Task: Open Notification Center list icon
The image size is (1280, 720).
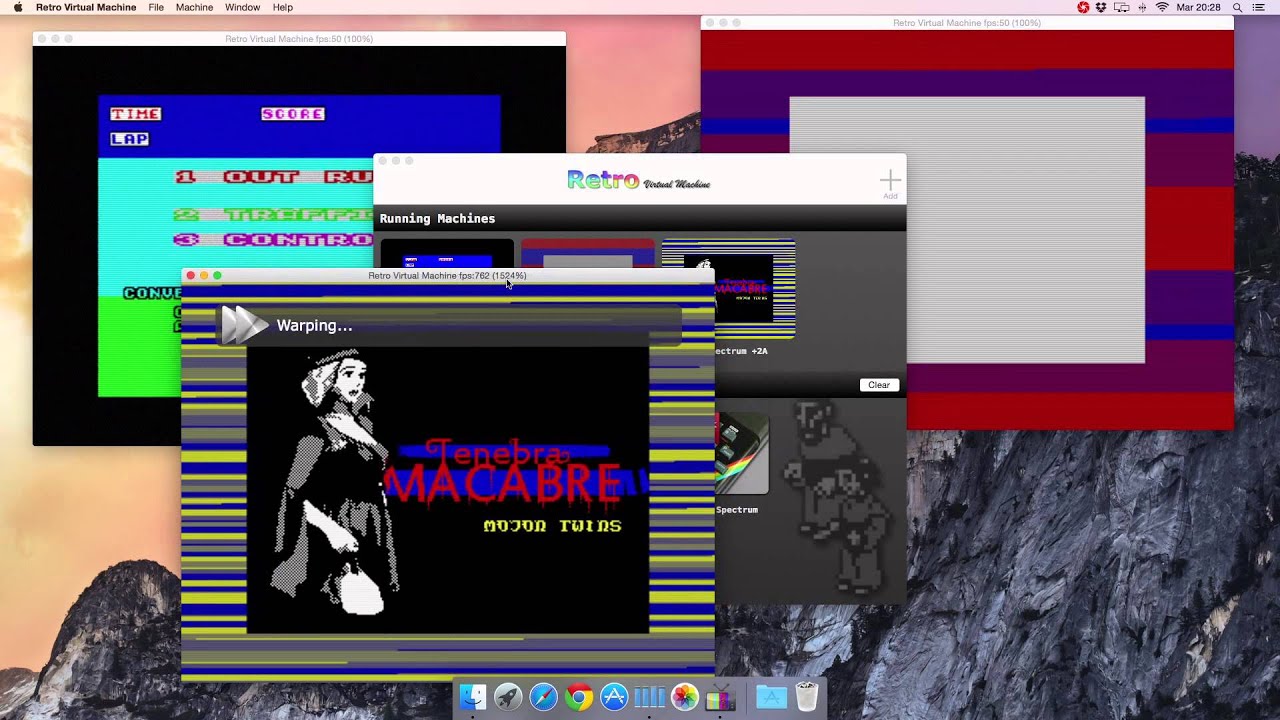Action: point(1261,7)
